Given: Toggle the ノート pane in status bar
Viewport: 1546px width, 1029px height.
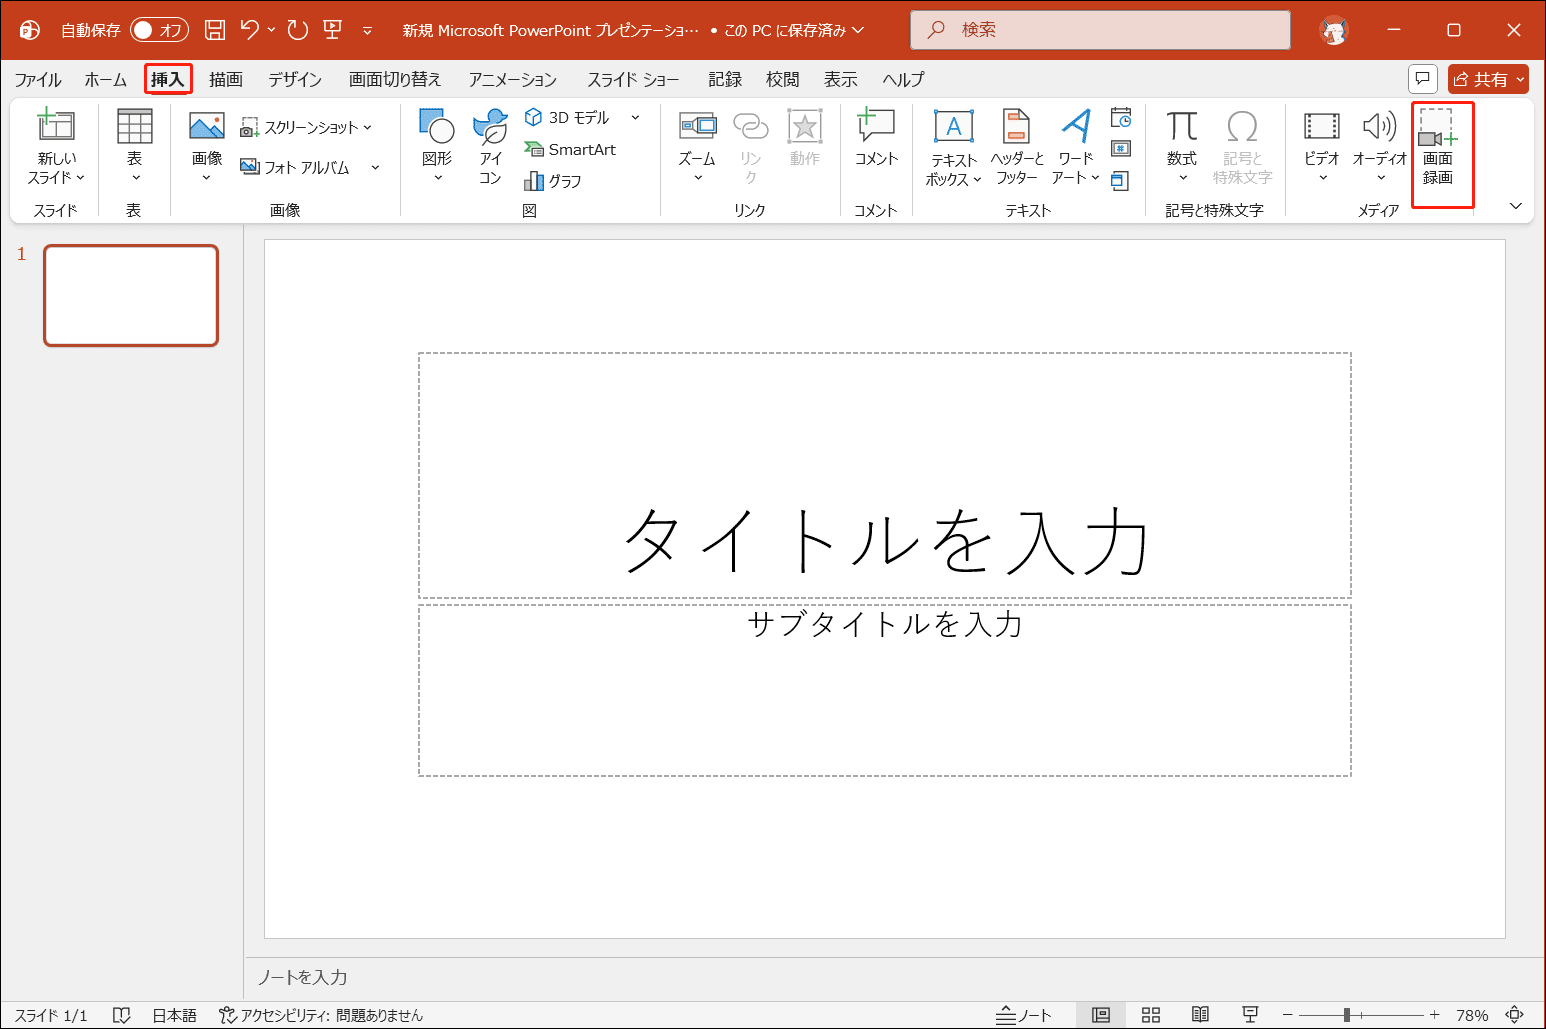Looking at the screenshot, I should click(x=1024, y=1014).
